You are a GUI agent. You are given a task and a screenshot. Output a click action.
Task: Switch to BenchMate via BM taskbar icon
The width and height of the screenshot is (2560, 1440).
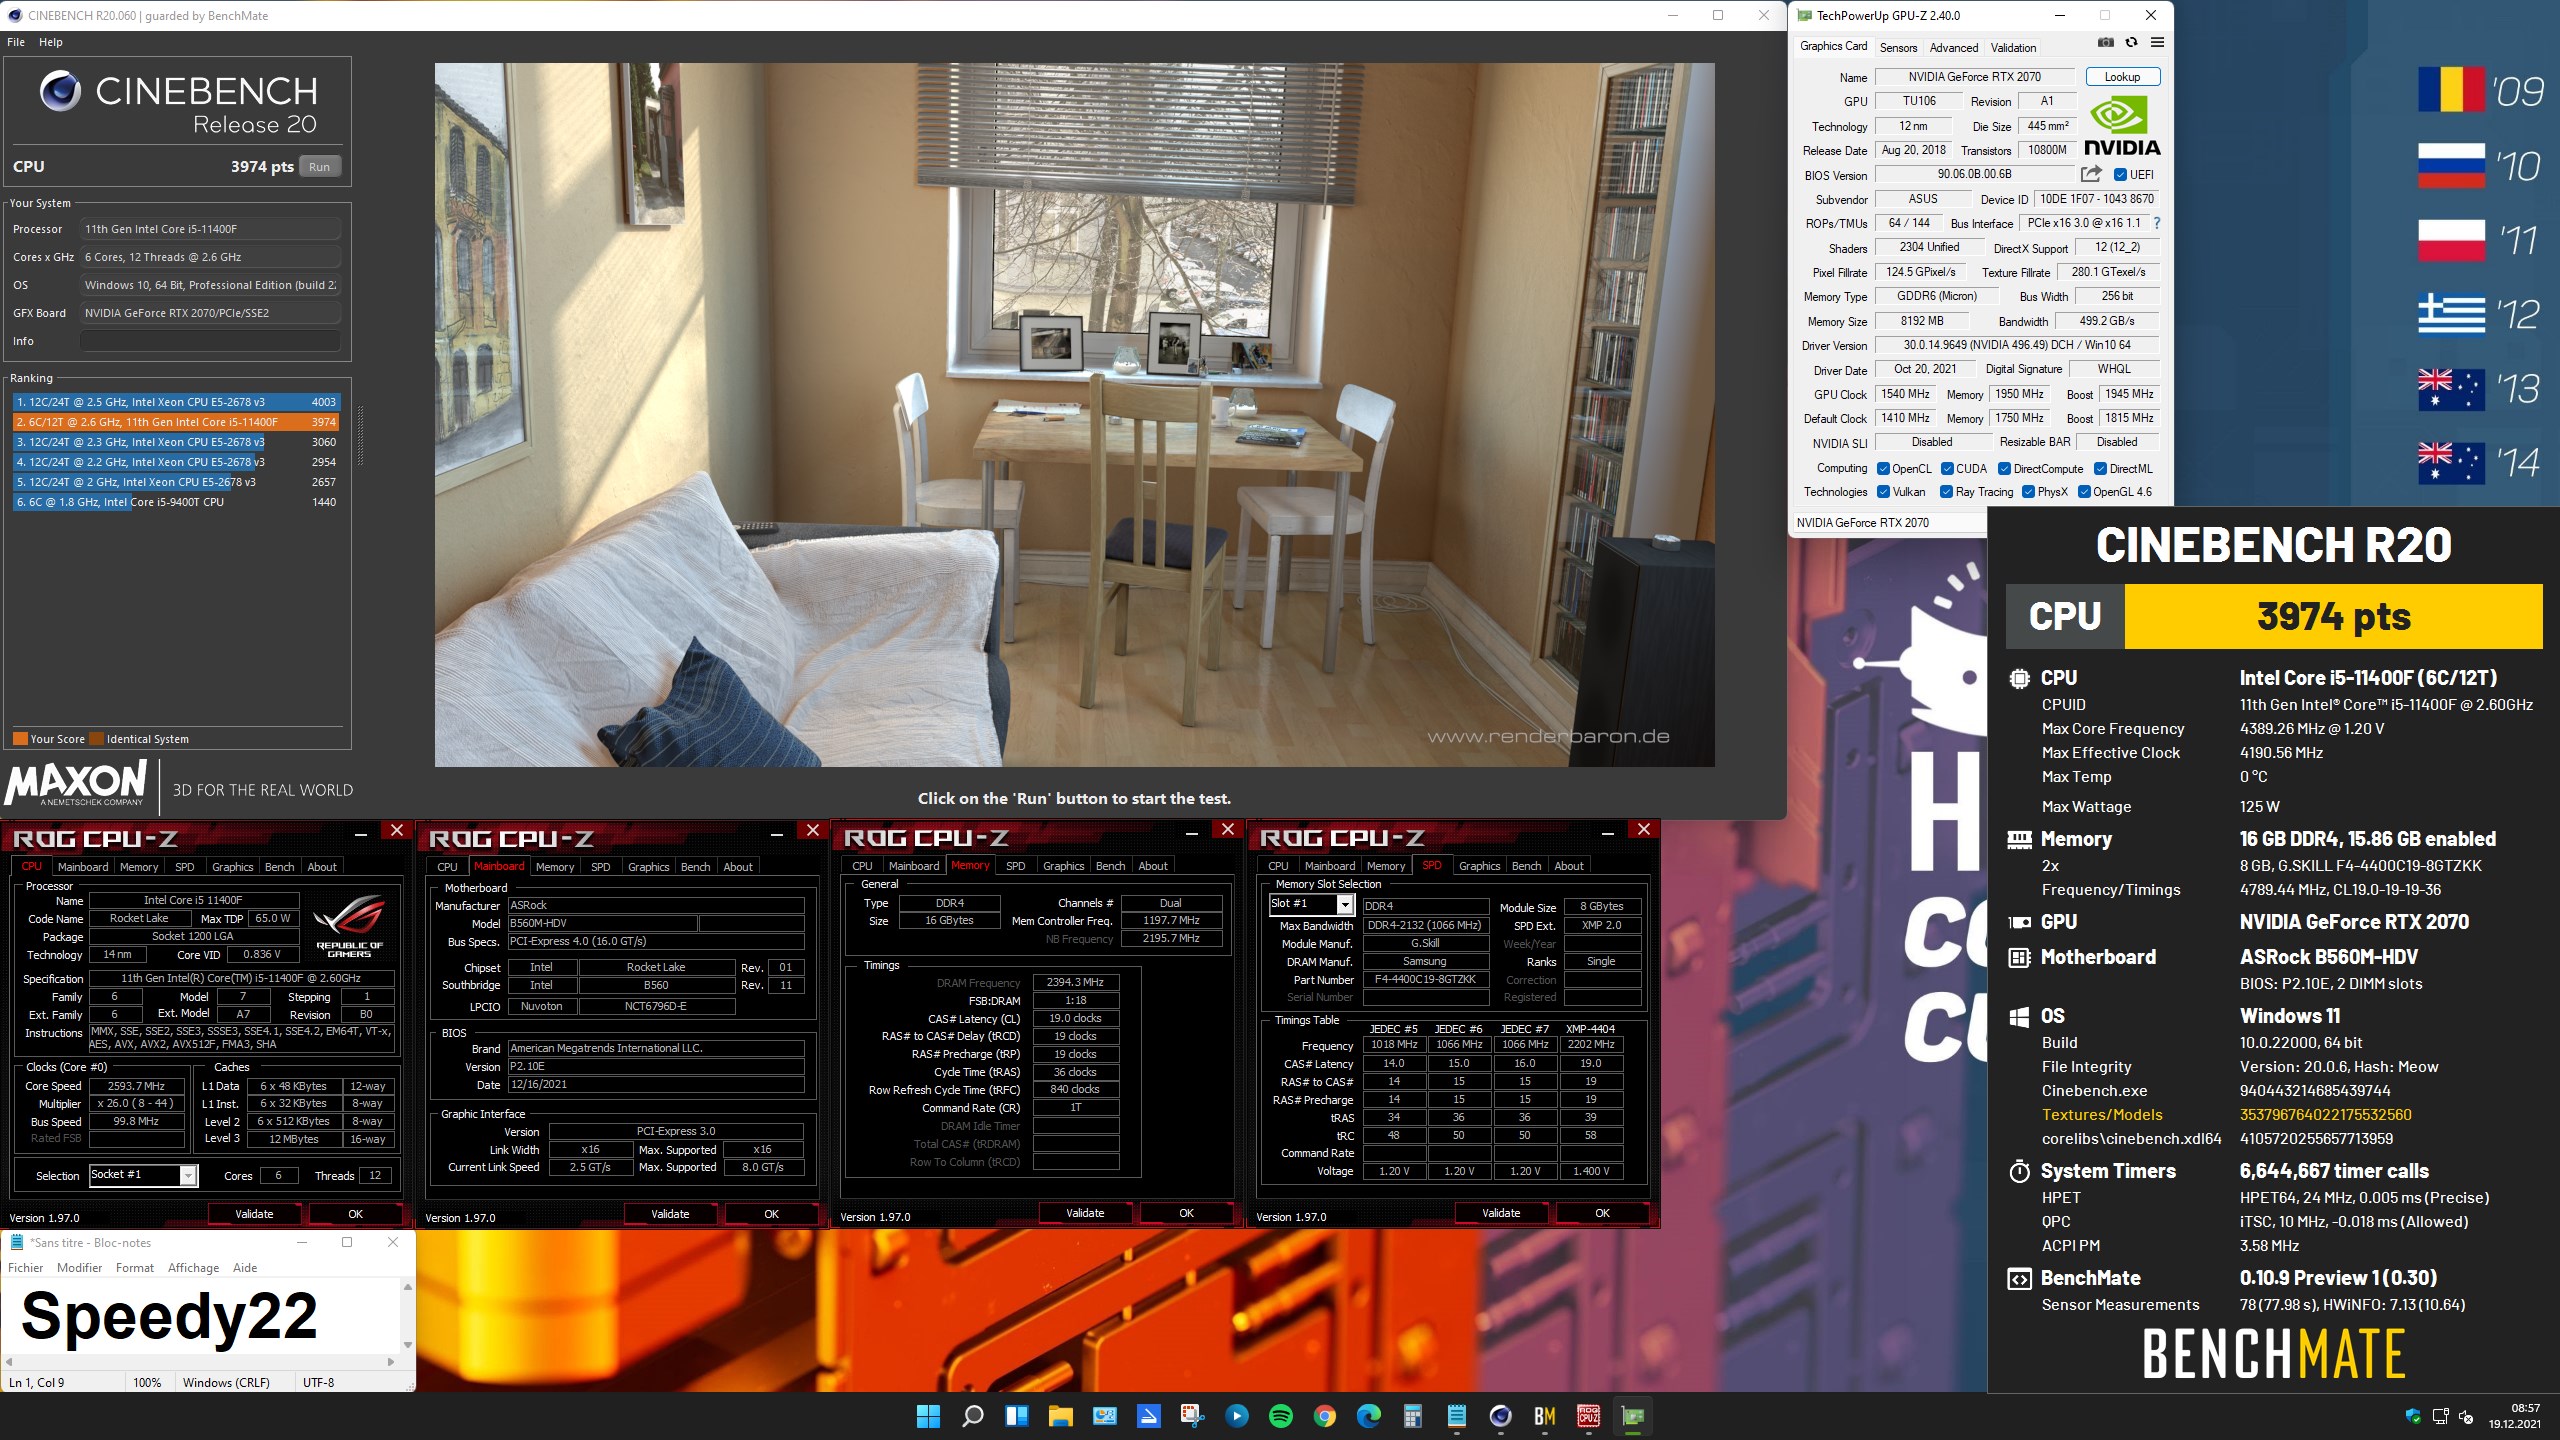pos(1545,1416)
